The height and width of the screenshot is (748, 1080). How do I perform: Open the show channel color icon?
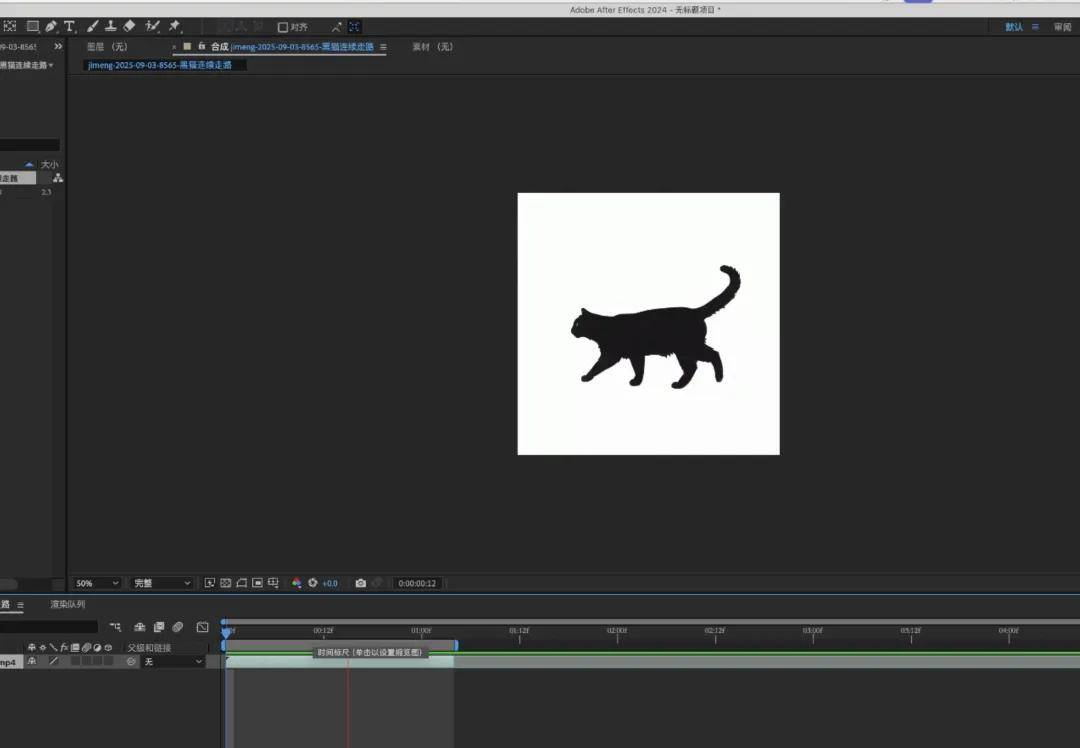click(296, 583)
